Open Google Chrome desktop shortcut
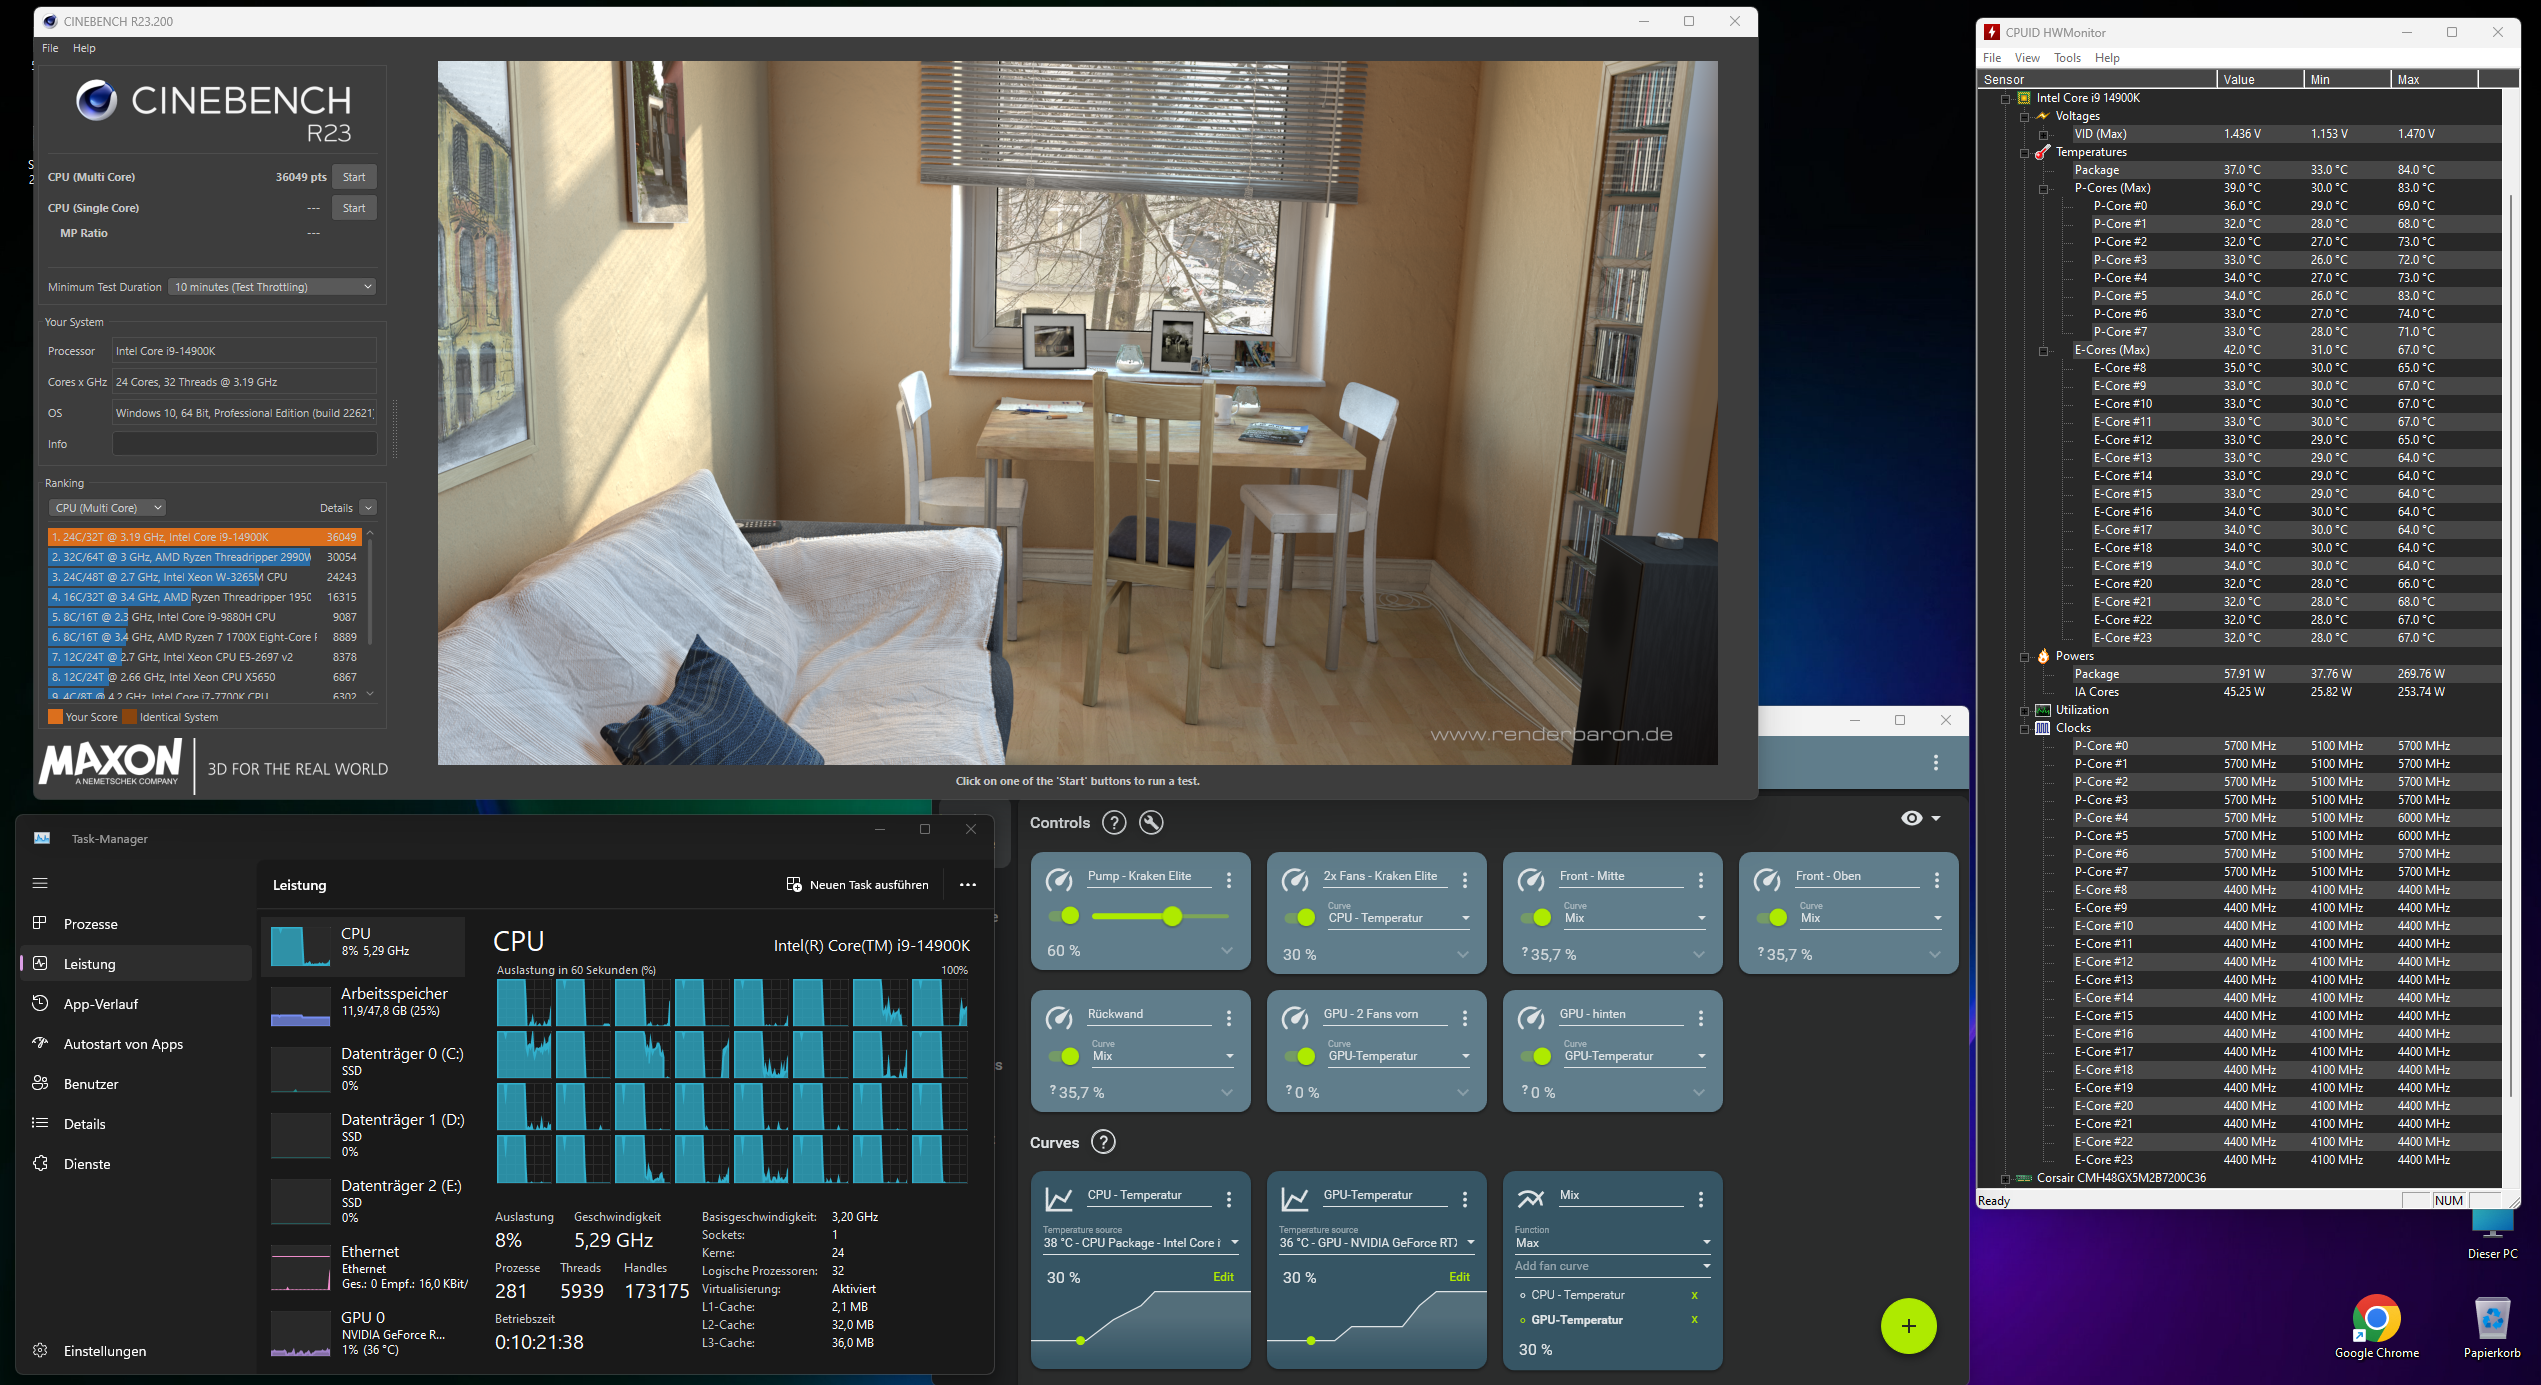This screenshot has width=2541, height=1385. [2376, 1320]
